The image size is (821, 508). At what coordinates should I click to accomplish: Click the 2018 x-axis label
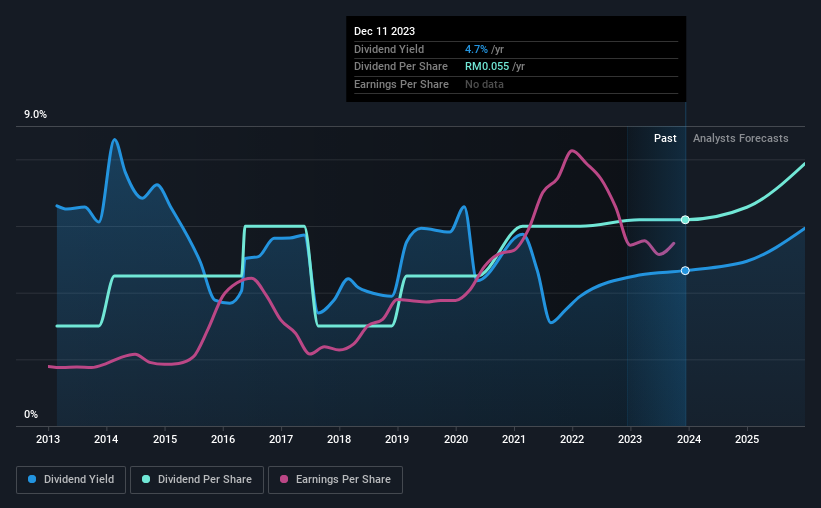point(339,439)
